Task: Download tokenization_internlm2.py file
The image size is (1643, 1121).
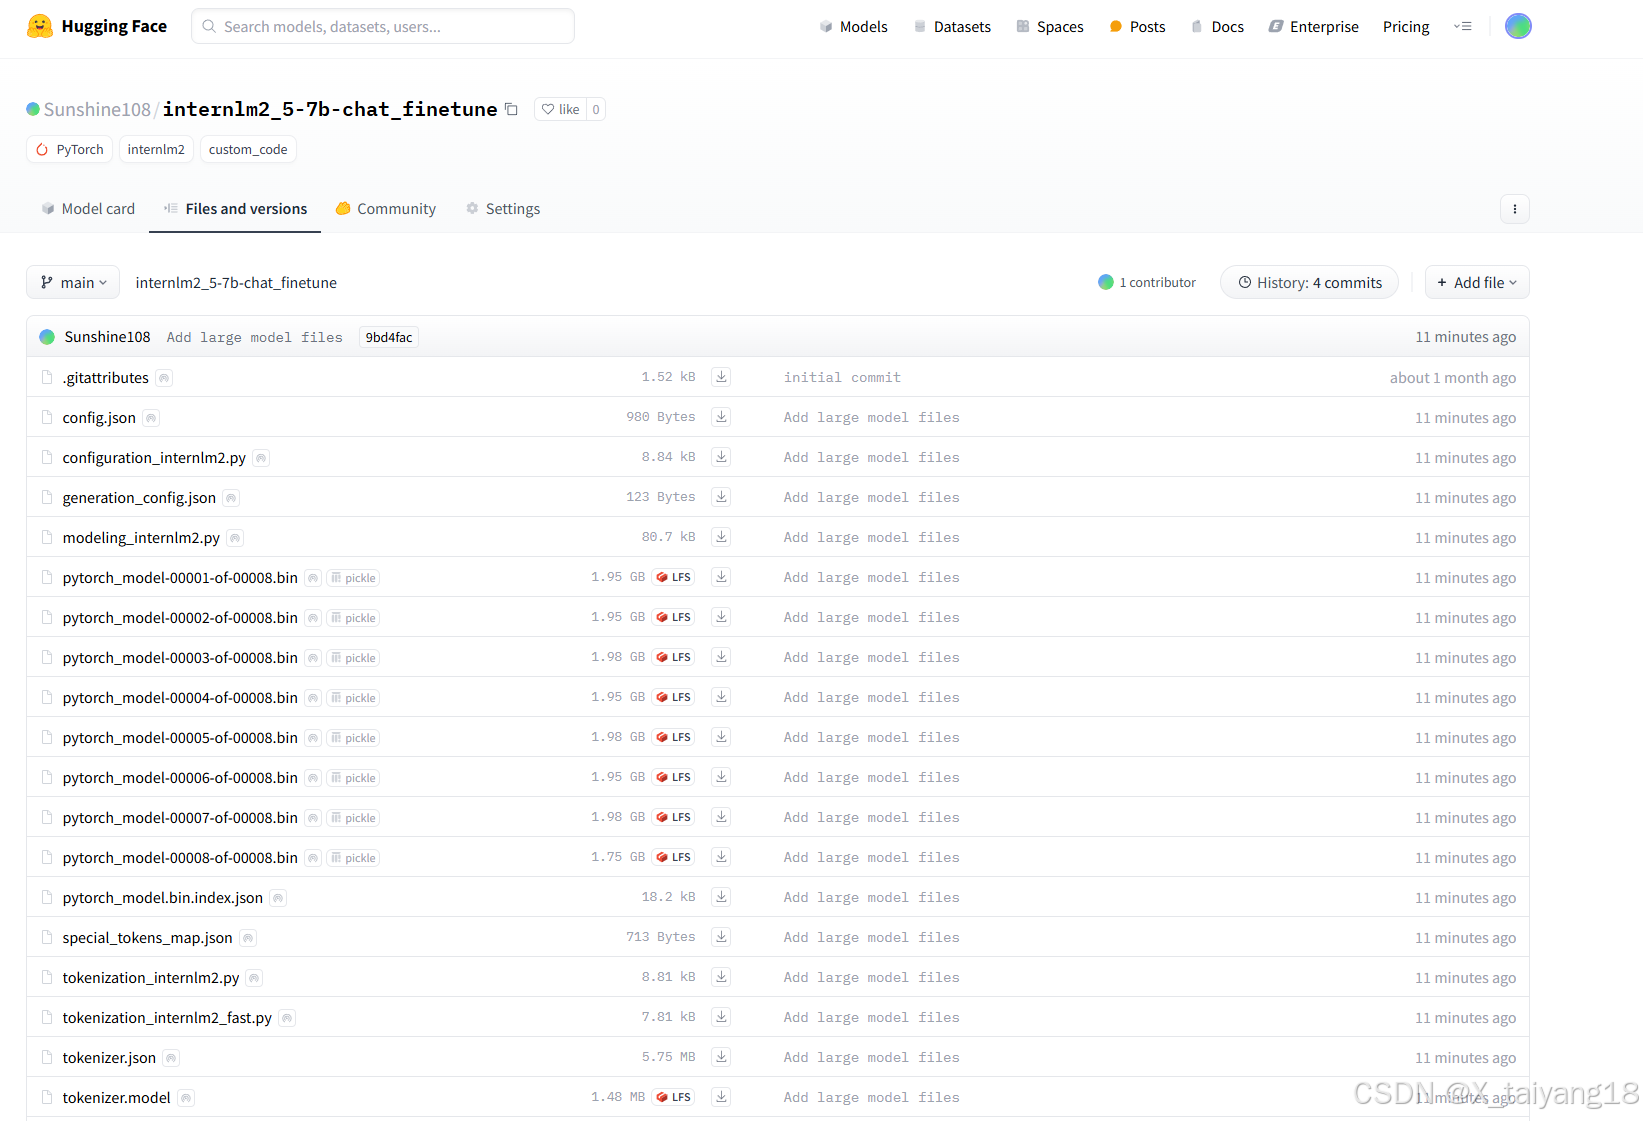Action: pyautogui.click(x=721, y=977)
